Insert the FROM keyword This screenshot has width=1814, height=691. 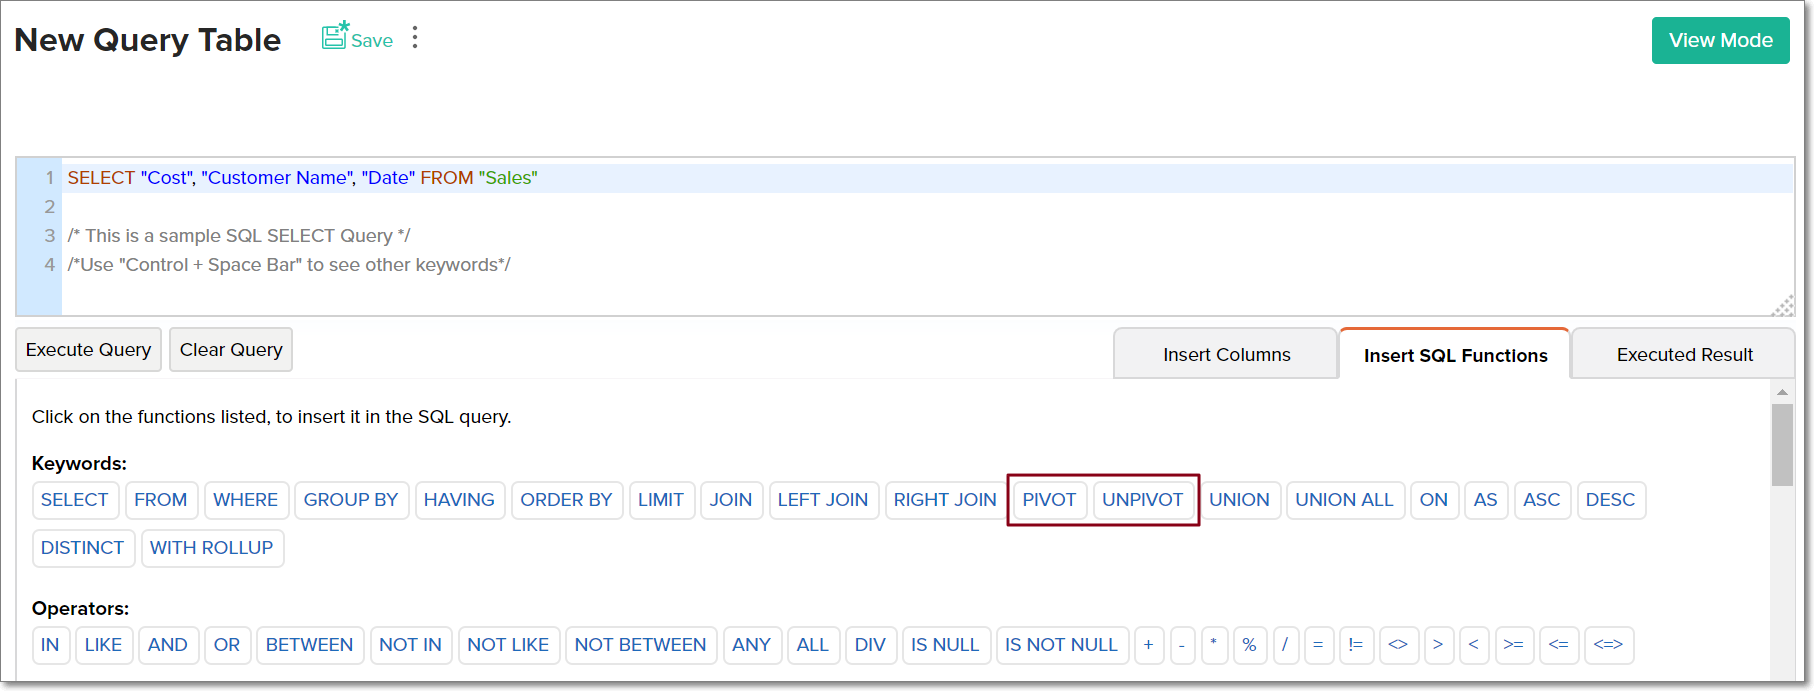tap(161, 500)
